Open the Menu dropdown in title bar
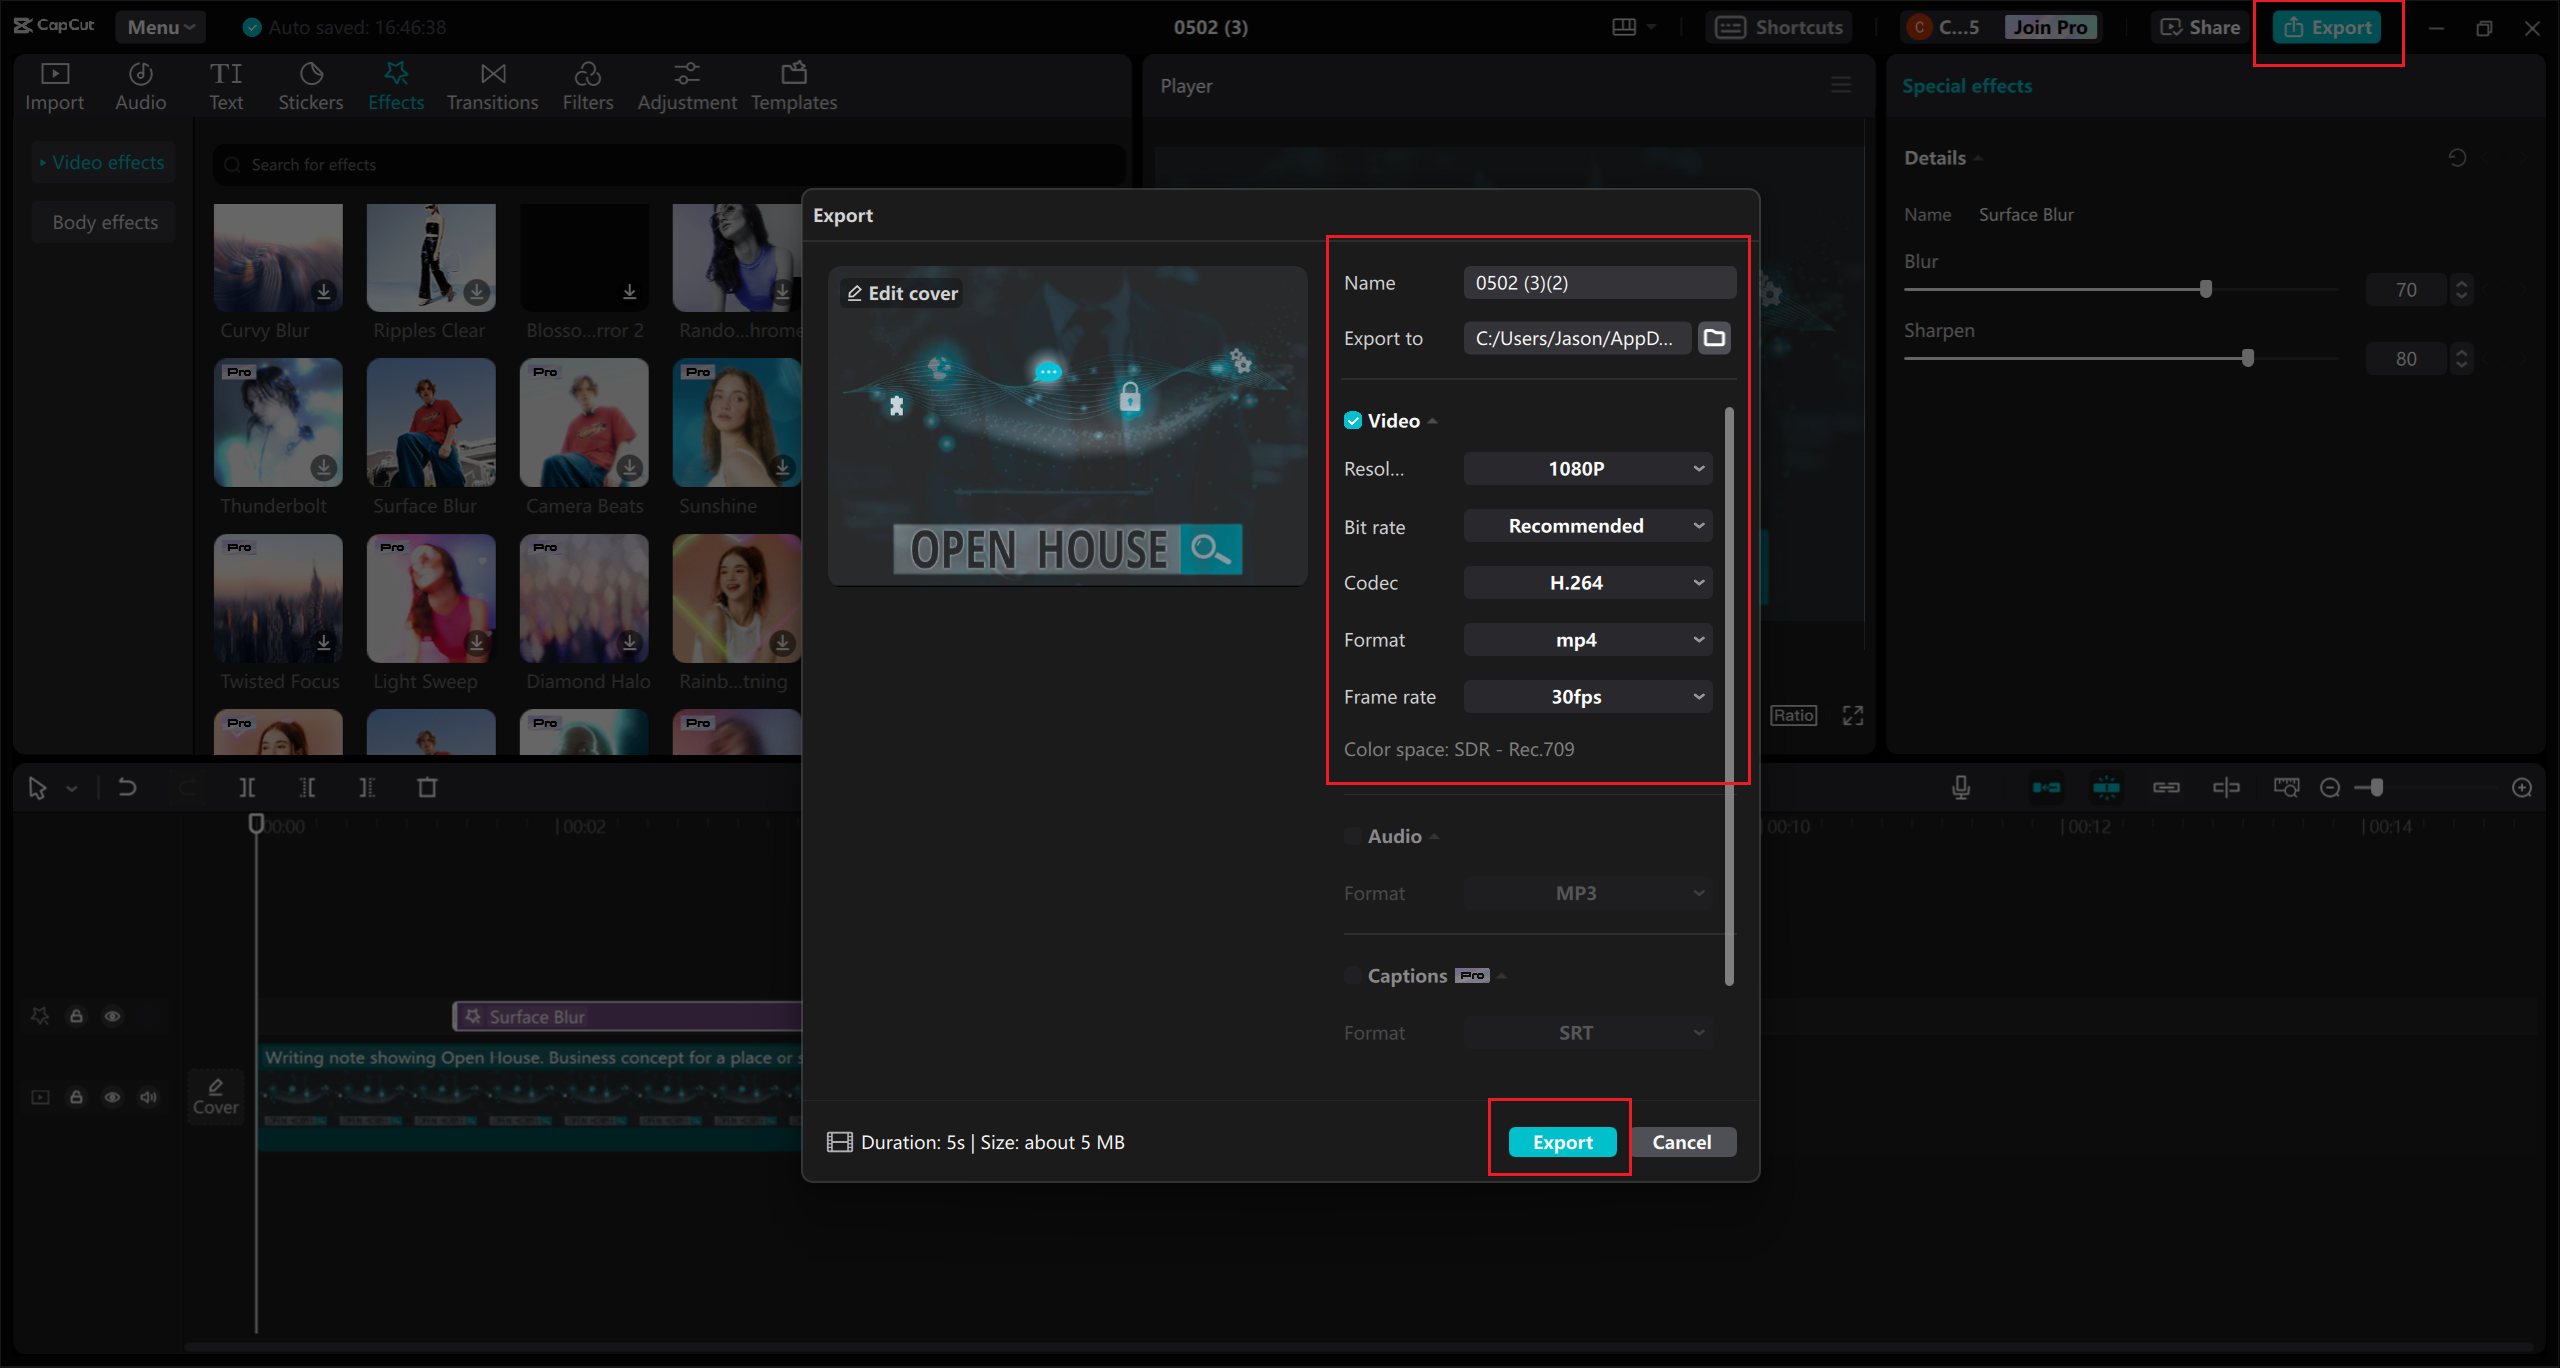The height and width of the screenshot is (1368, 2560). point(160,27)
